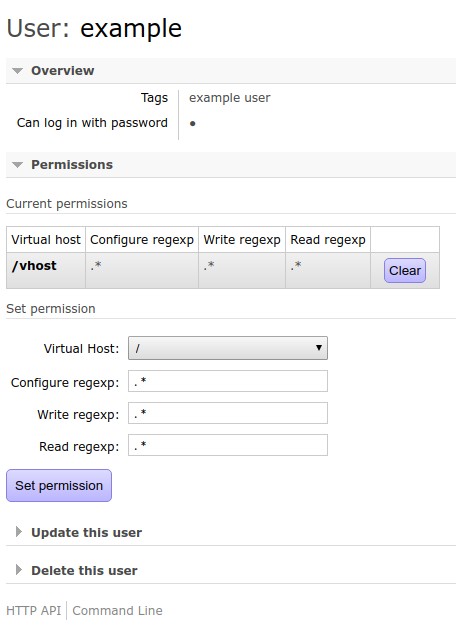
Task: Collapse the Permissions section triangle
Action: click(x=17, y=165)
